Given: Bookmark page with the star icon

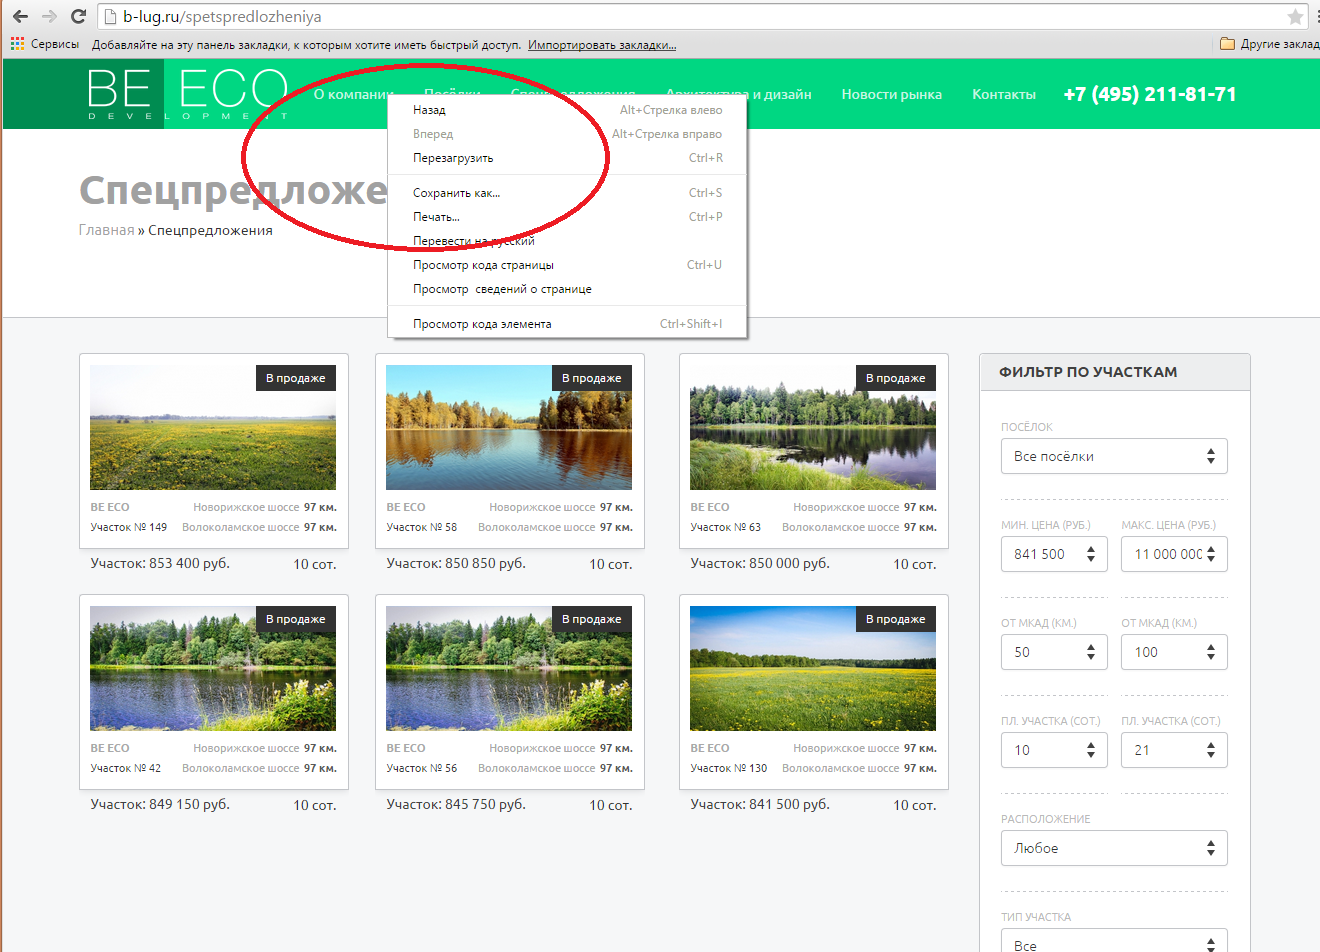Looking at the screenshot, I should (1295, 16).
